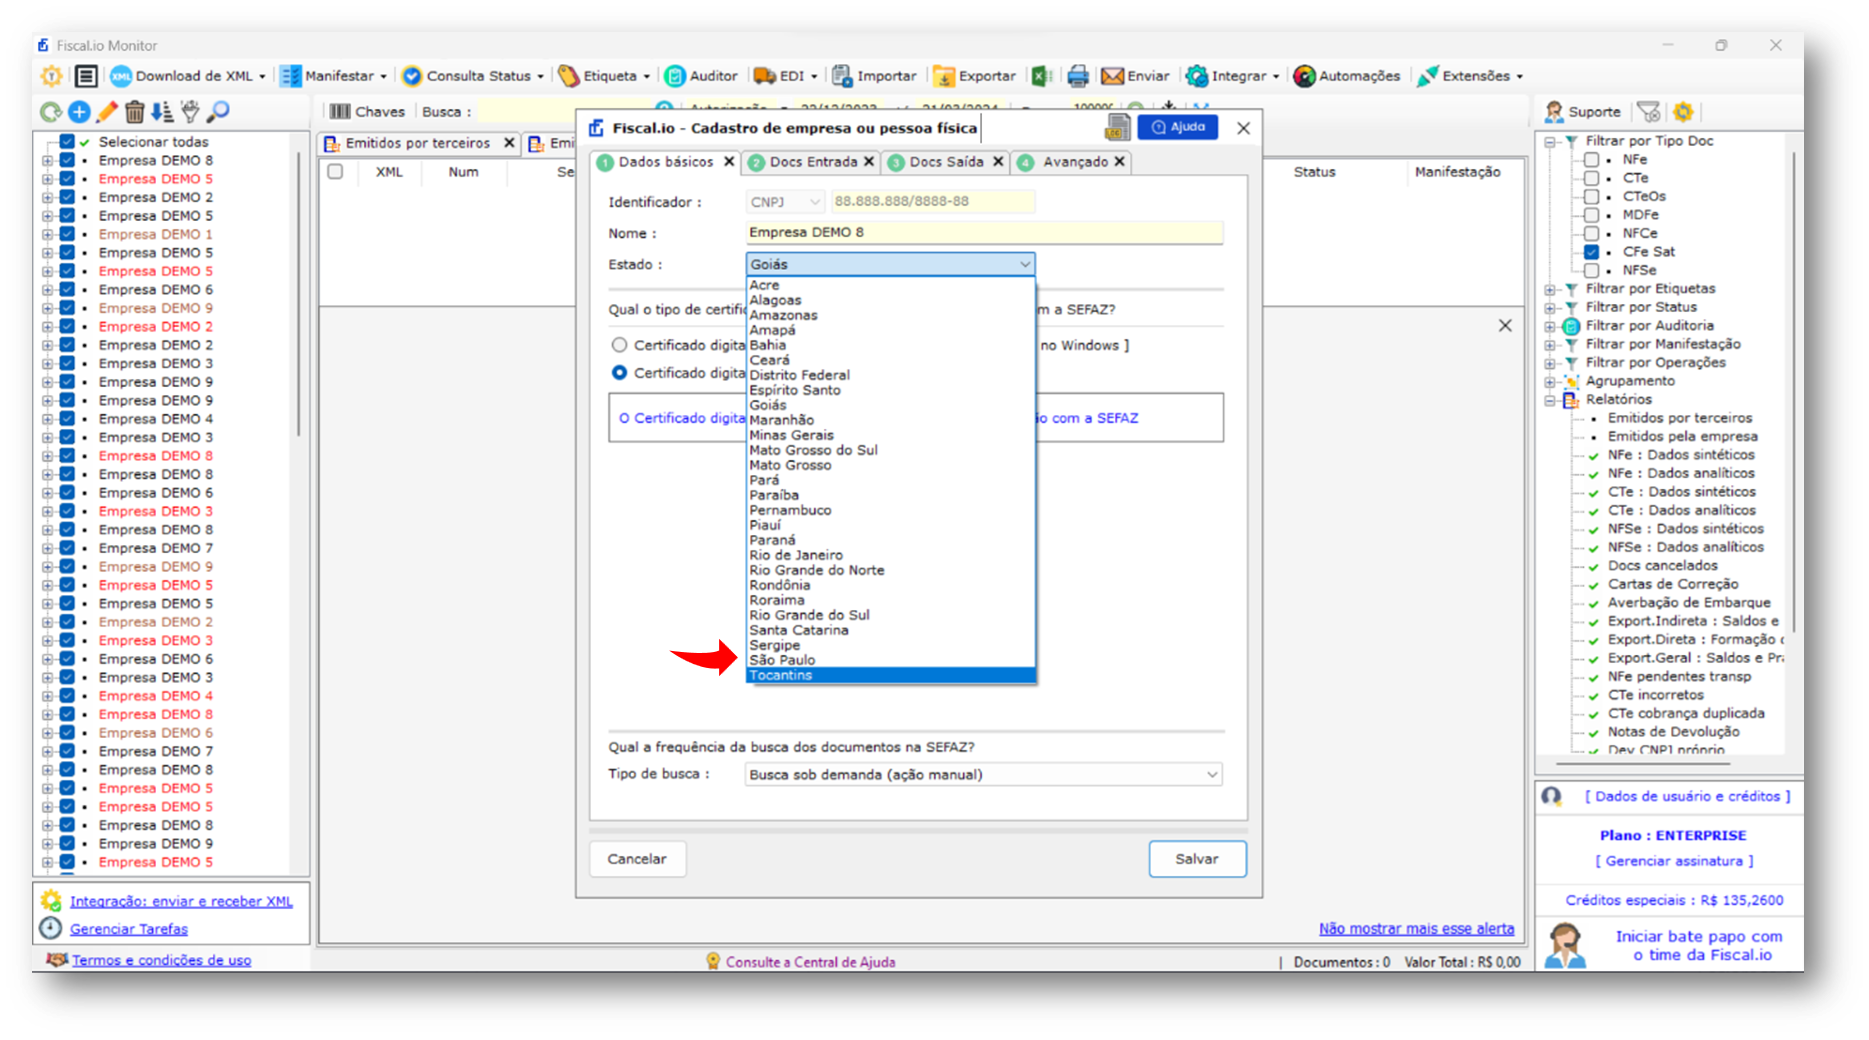This screenshot has height=1040, width=1869.
Task: Click the Extensões plug icon
Action: pyautogui.click(x=1428, y=76)
